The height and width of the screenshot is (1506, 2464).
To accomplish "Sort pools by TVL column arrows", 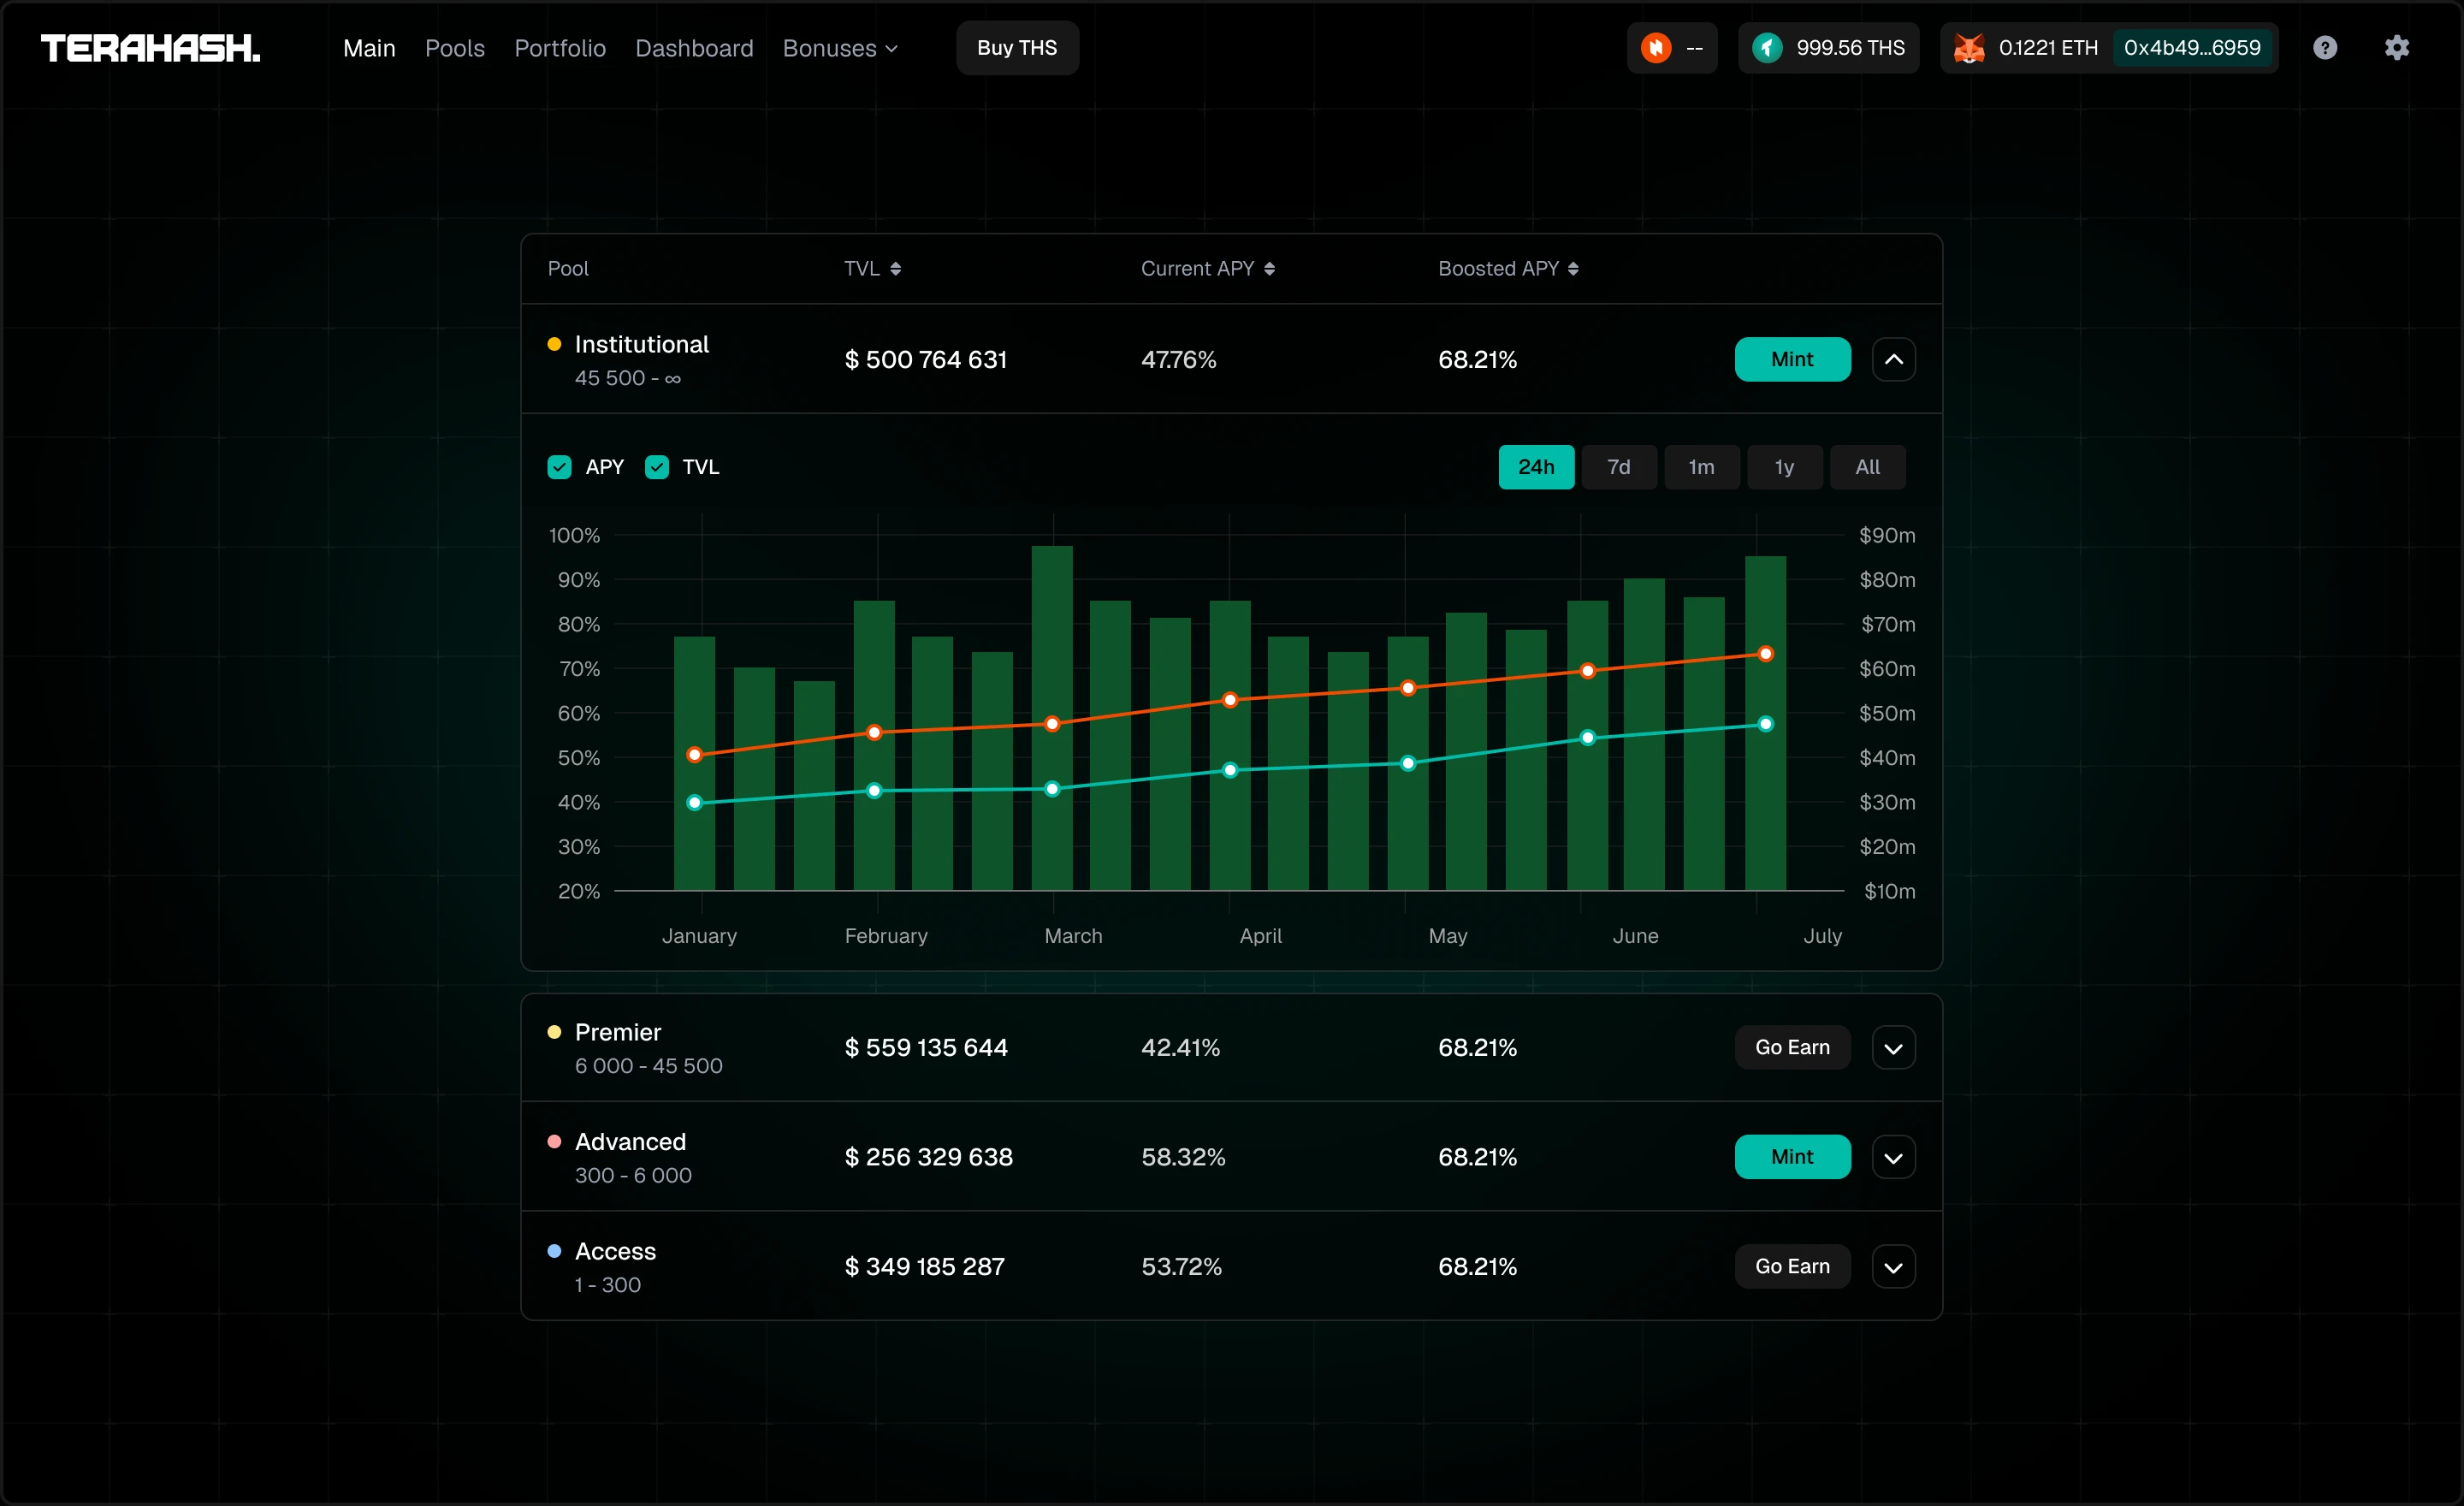I will click(895, 269).
